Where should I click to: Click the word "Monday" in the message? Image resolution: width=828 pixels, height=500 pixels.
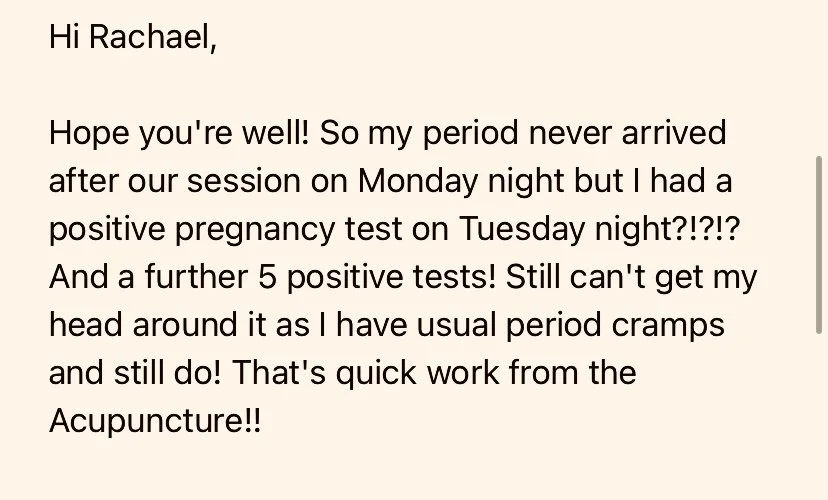point(417,182)
